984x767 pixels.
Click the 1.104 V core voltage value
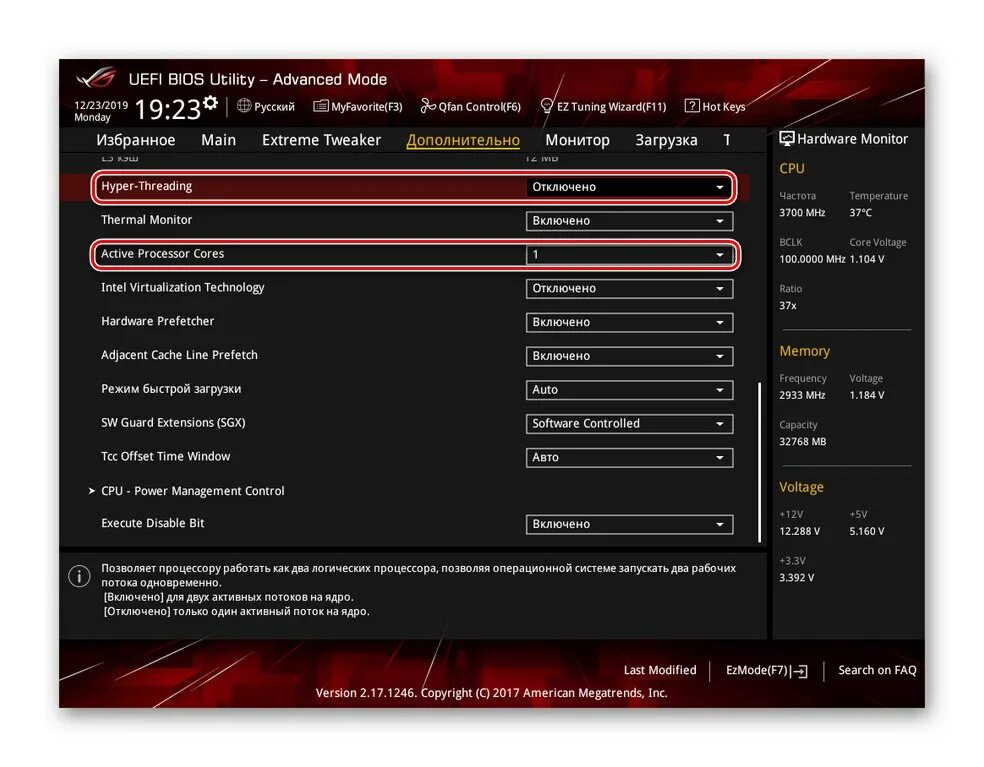pos(867,259)
